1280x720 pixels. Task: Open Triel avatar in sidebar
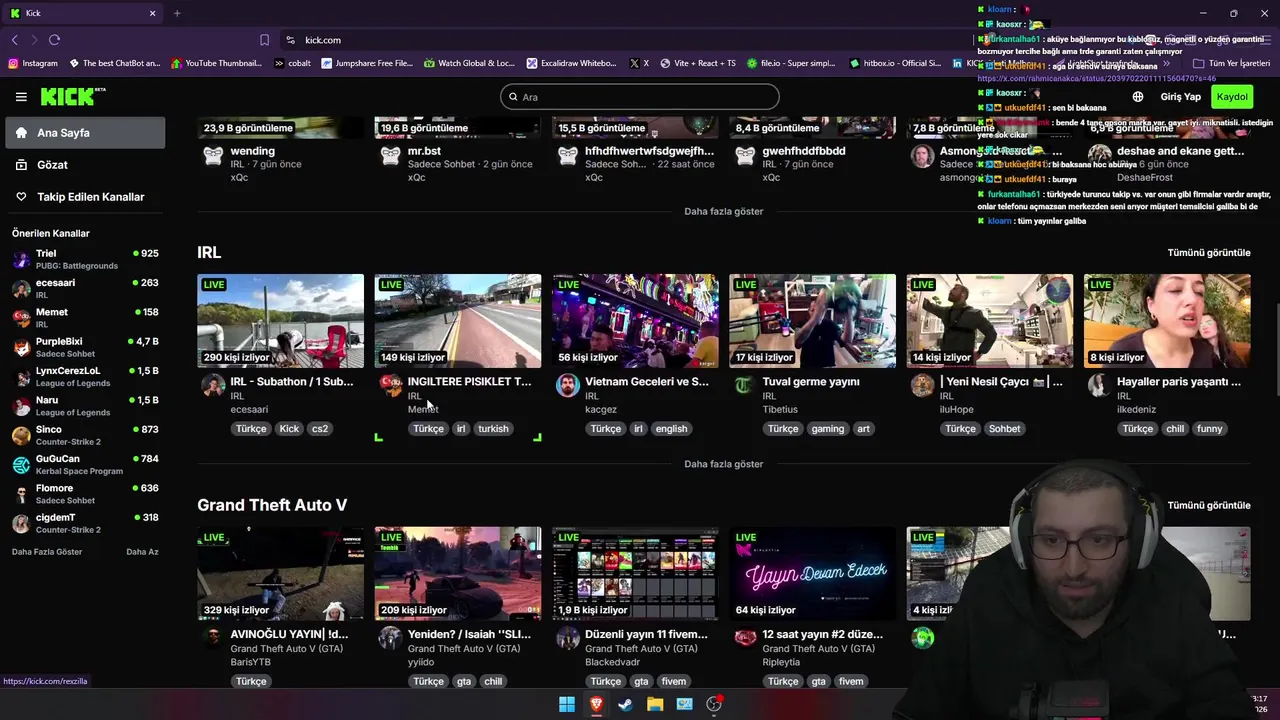coord(21,260)
